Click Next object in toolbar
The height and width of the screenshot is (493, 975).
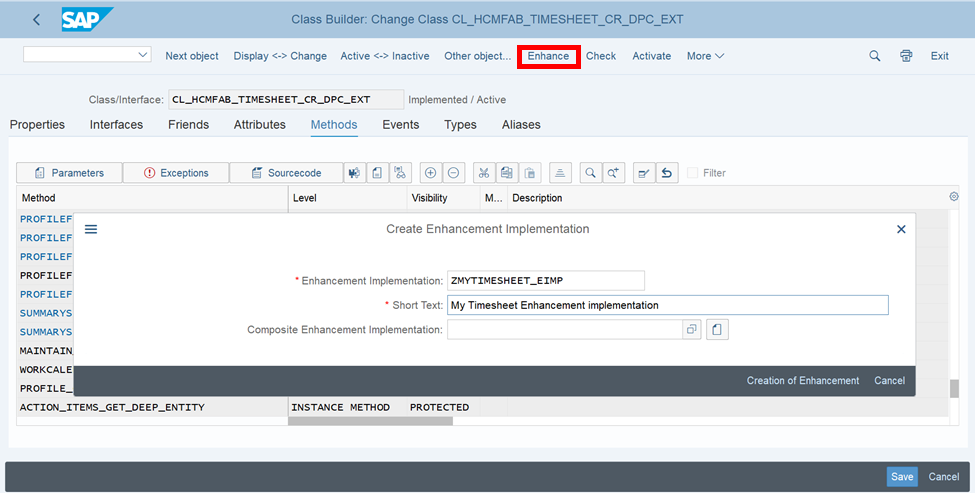192,56
